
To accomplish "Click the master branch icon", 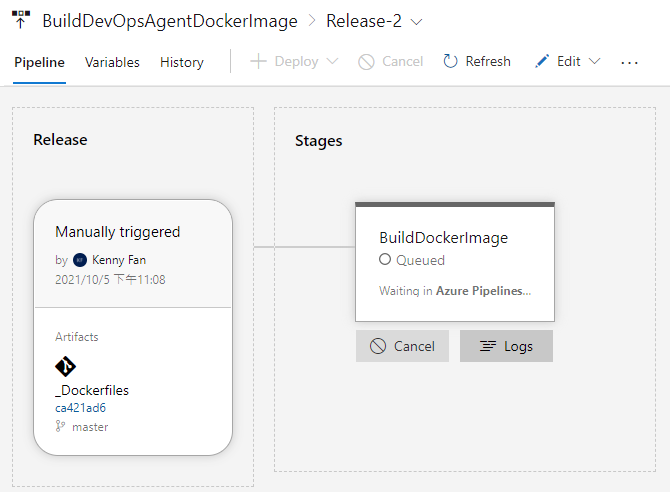I will [61, 427].
